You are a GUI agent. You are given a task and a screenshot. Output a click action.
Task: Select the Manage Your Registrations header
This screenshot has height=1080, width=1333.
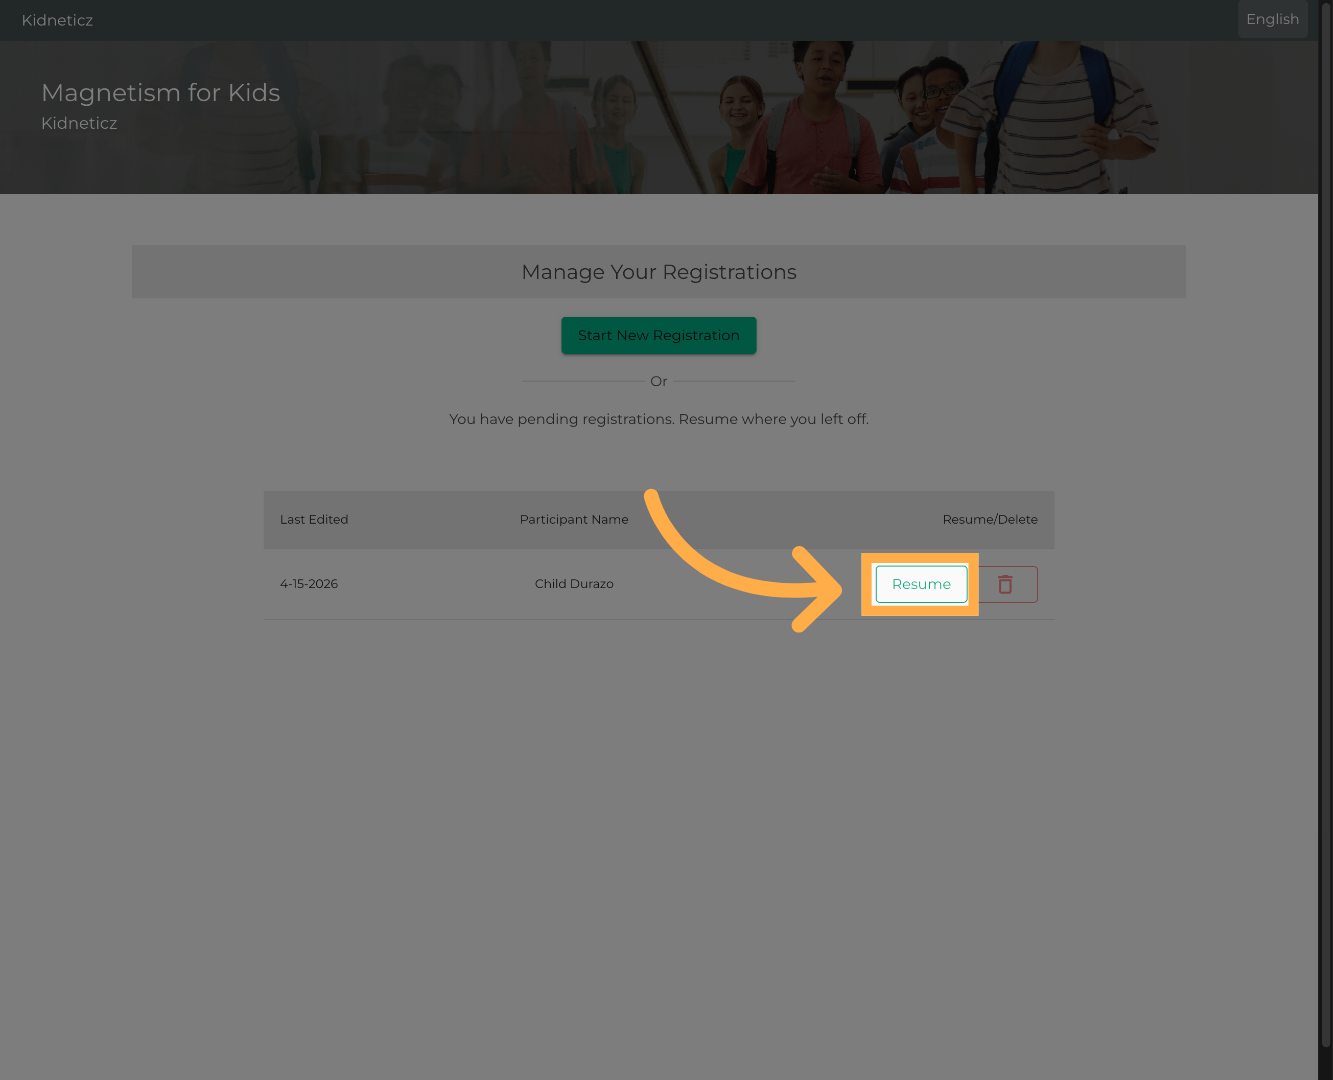tap(658, 271)
